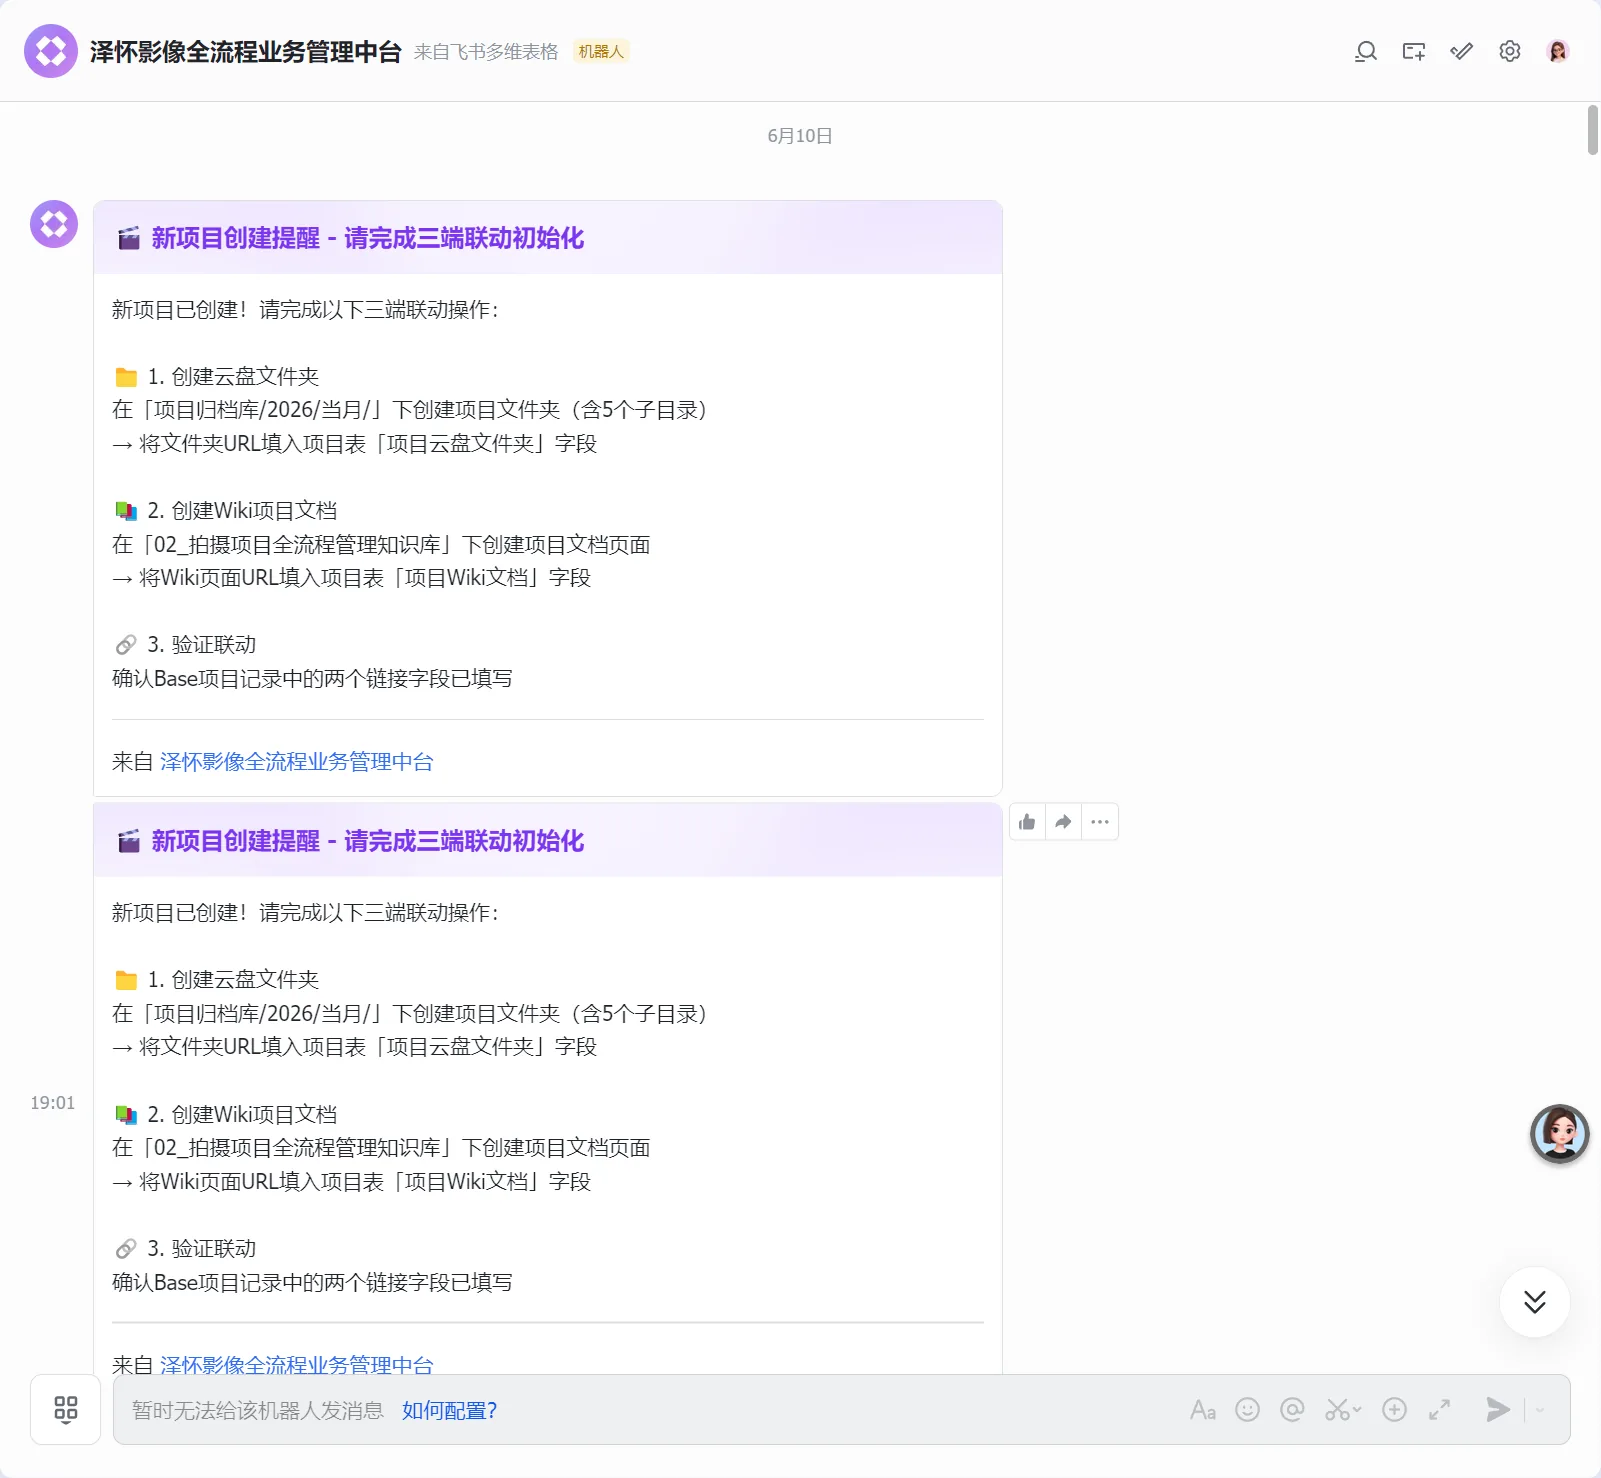Screen dimensions: 1601x1478
Task: Click the bot avatar in the title bar
Action: tap(51, 51)
